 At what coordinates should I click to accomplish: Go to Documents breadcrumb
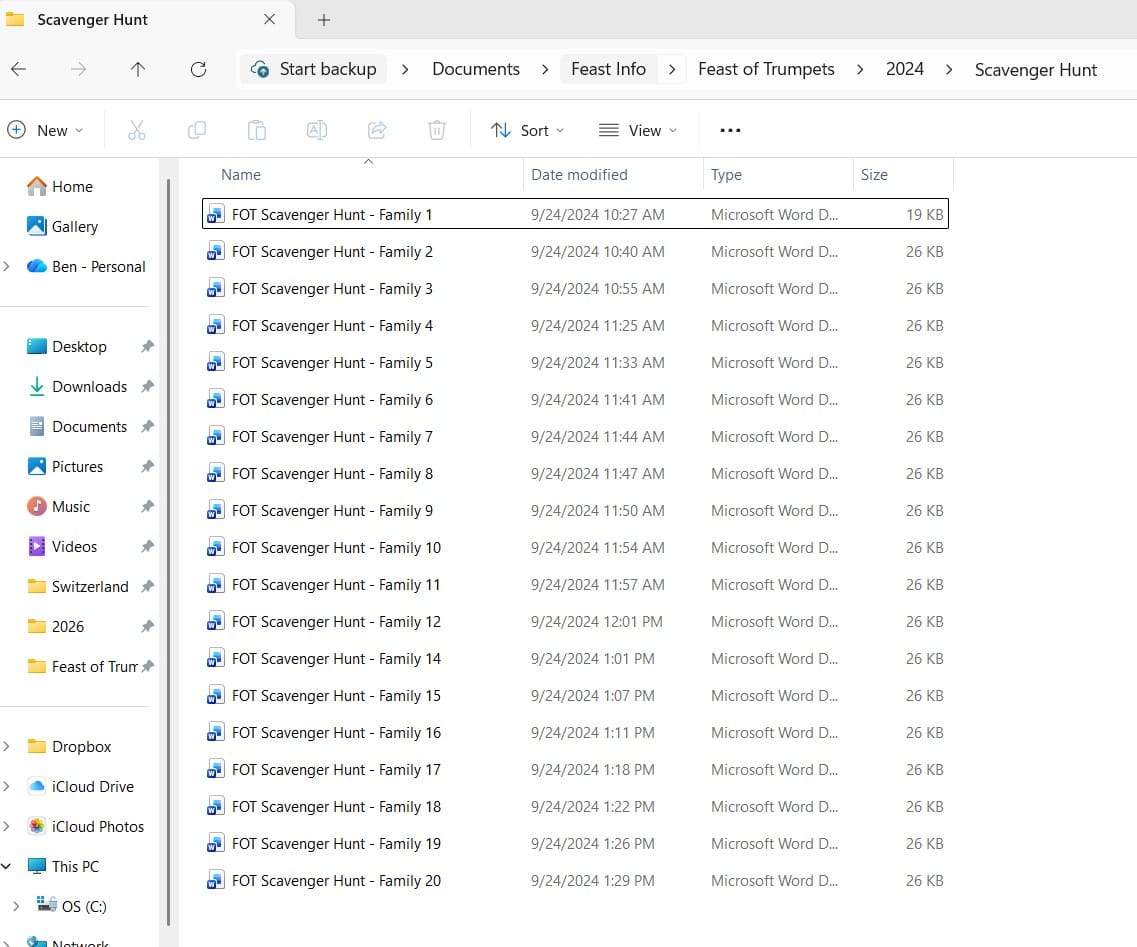[x=476, y=70]
